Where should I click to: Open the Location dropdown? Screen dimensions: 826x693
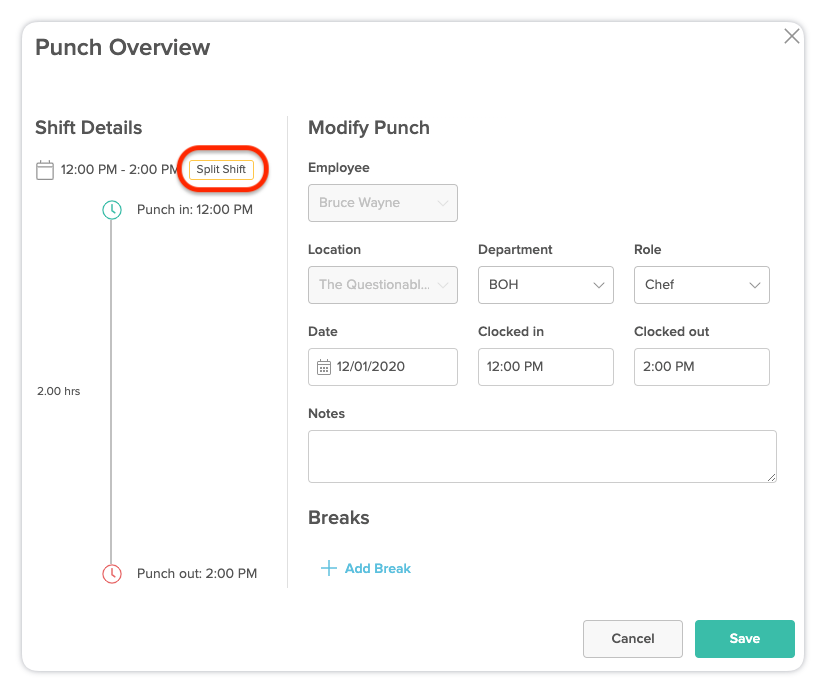coord(383,285)
